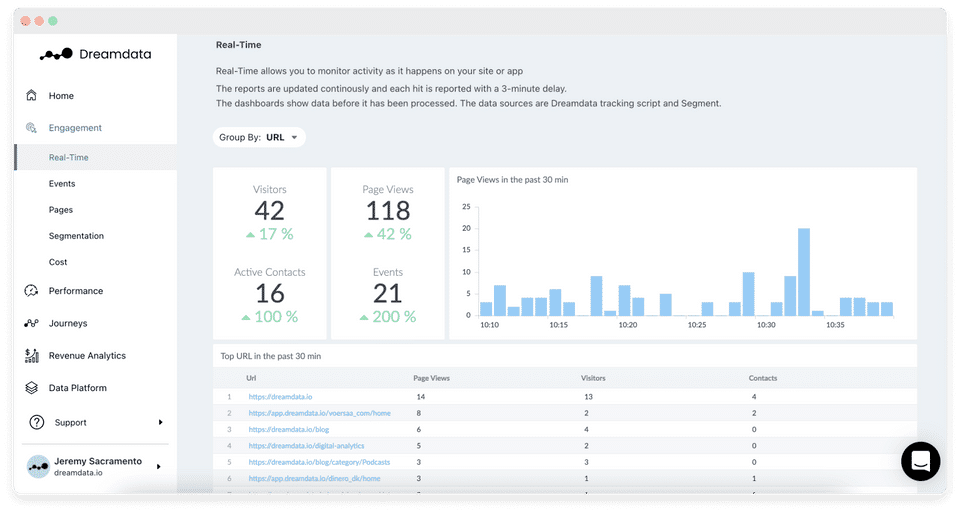Open the Group By URL dropdown

tap(259, 137)
